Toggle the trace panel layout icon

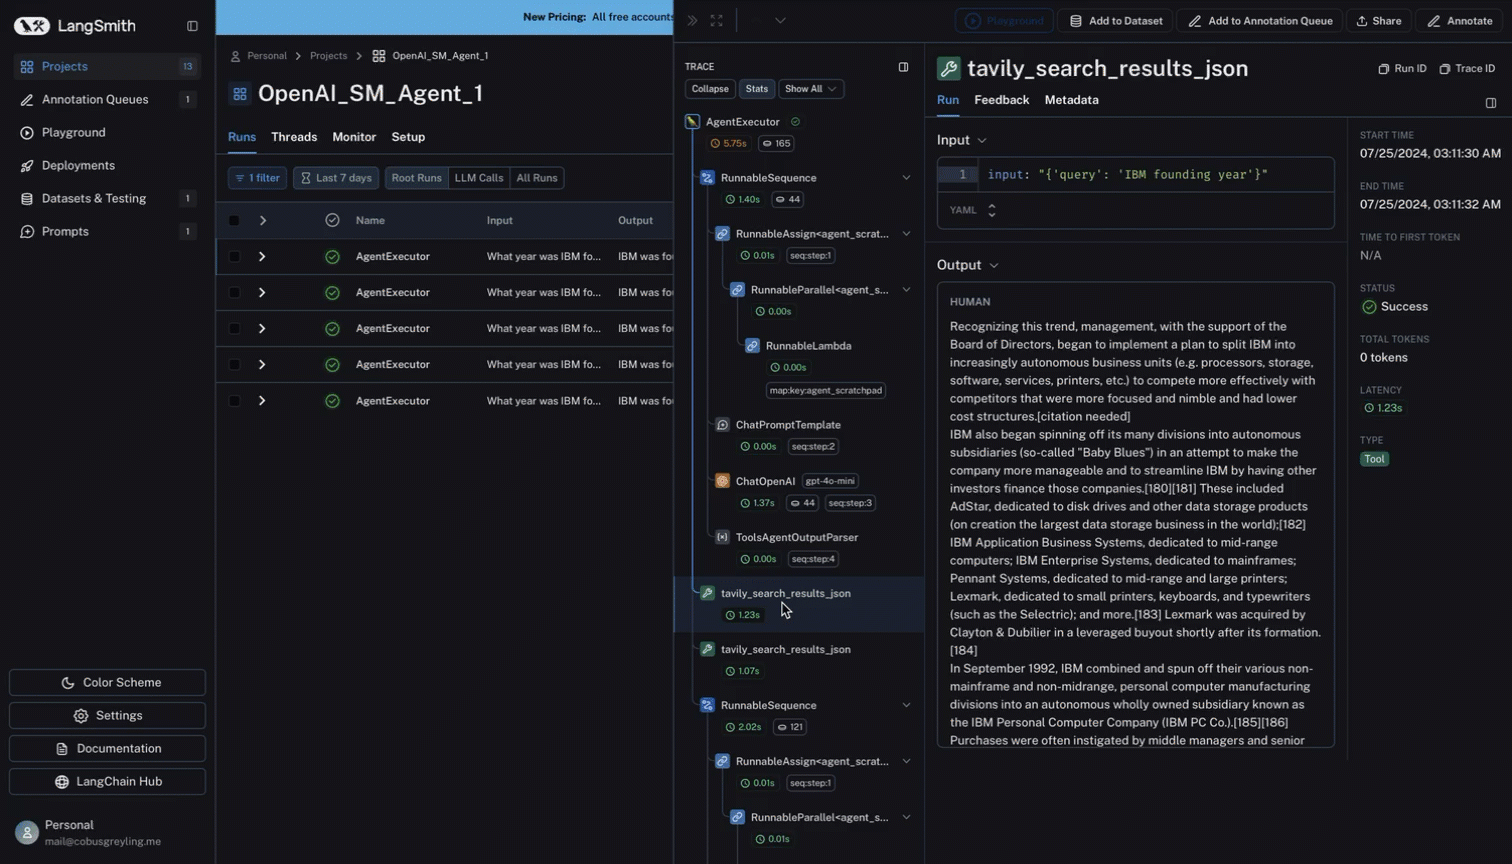[903, 67]
